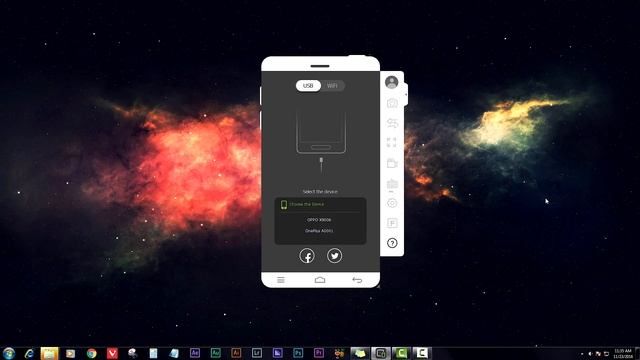Screen dimensions: 640x360
Task: Open the white C recorder icon on taskbar
Action: 422,353
